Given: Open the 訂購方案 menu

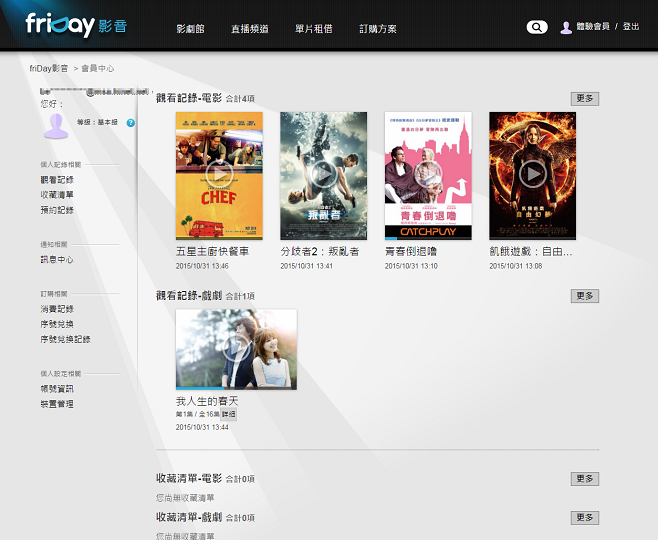Looking at the screenshot, I should [378, 29].
